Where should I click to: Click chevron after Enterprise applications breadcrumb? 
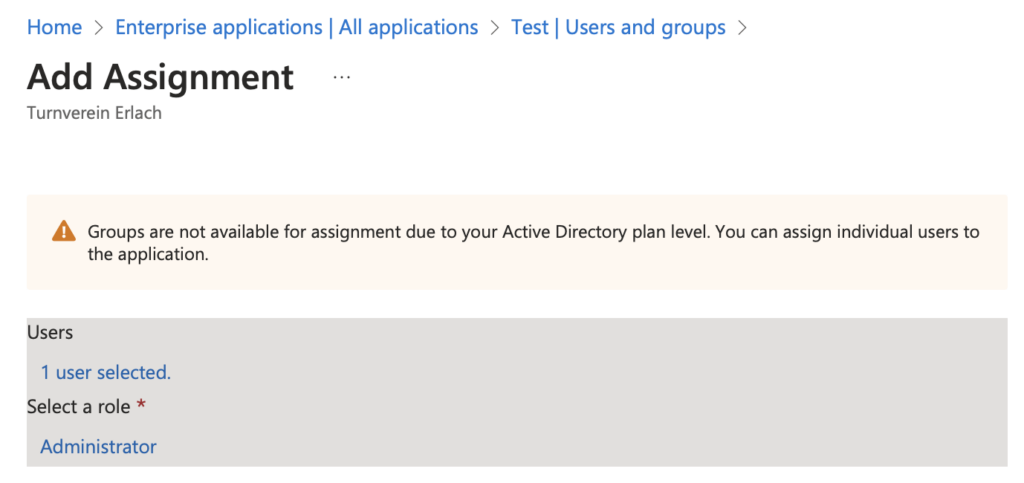coord(494,28)
